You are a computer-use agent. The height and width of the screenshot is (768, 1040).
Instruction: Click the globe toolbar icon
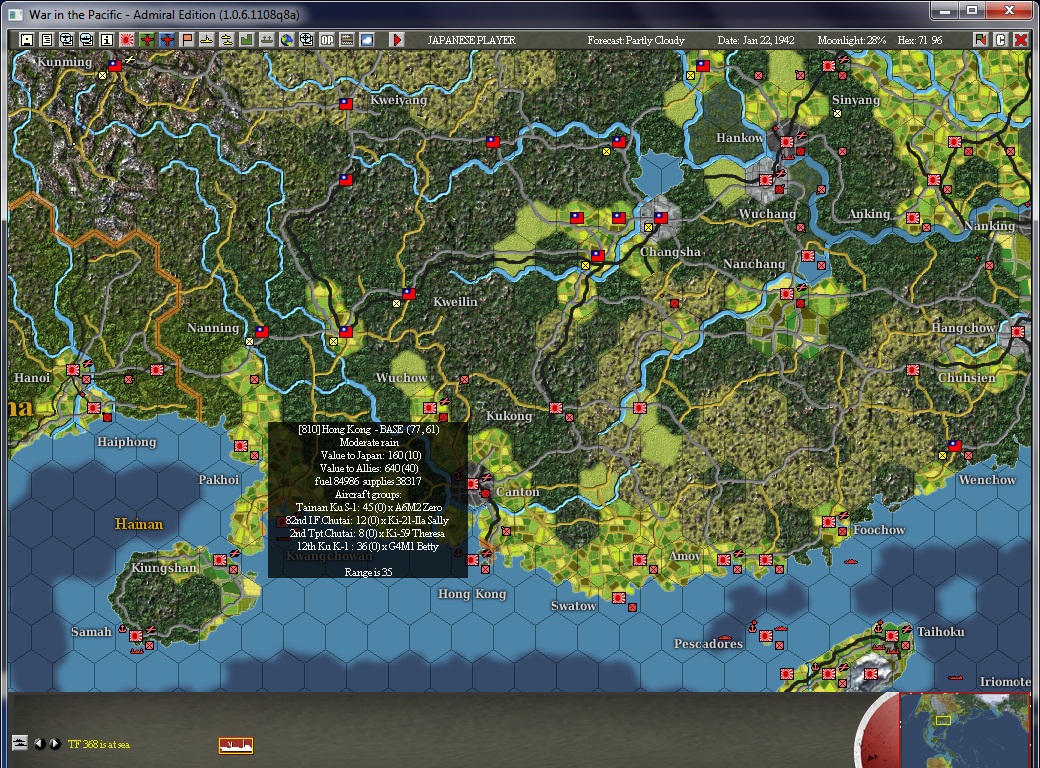pyautogui.click(x=286, y=40)
